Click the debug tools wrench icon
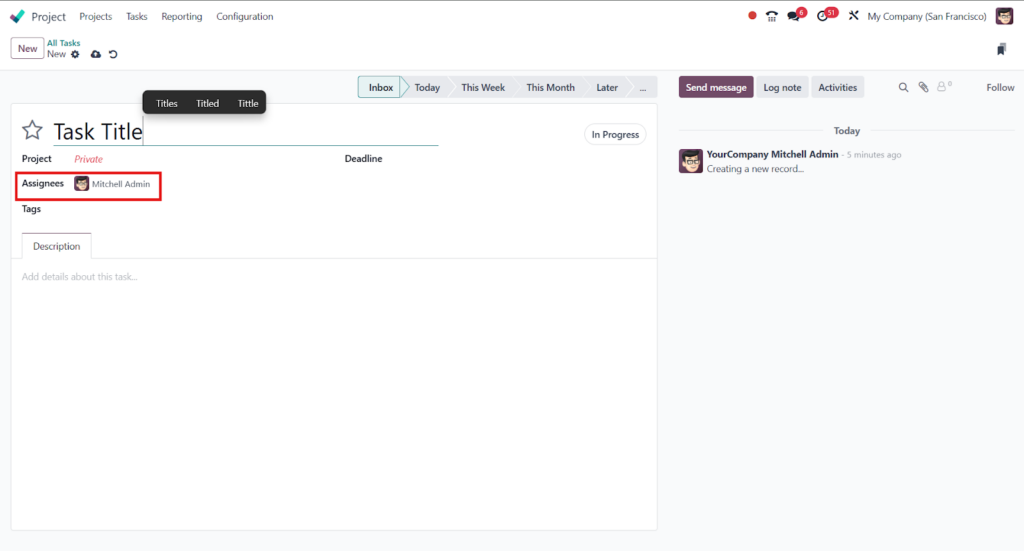Screen dimensions: 1024x551 pos(854,16)
